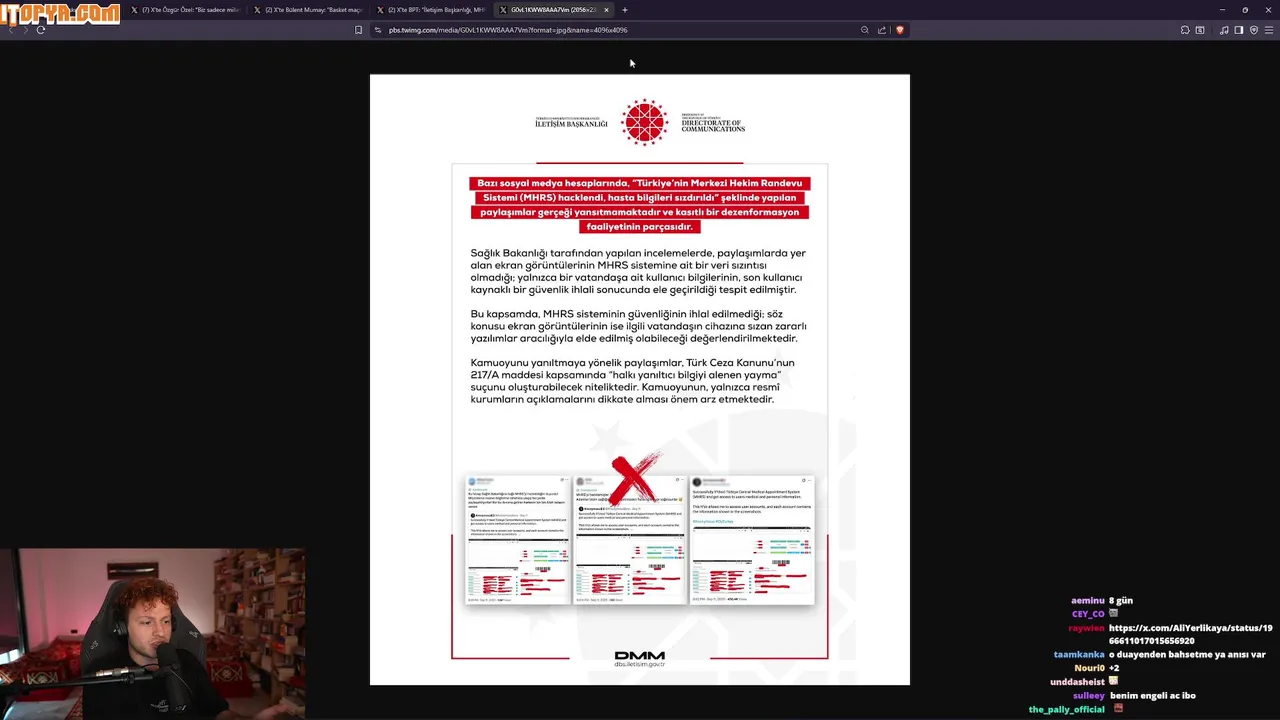The image size is (1280, 720).
Task: Switch to the "Bülent Mumay" X tab
Action: [308, 10]
